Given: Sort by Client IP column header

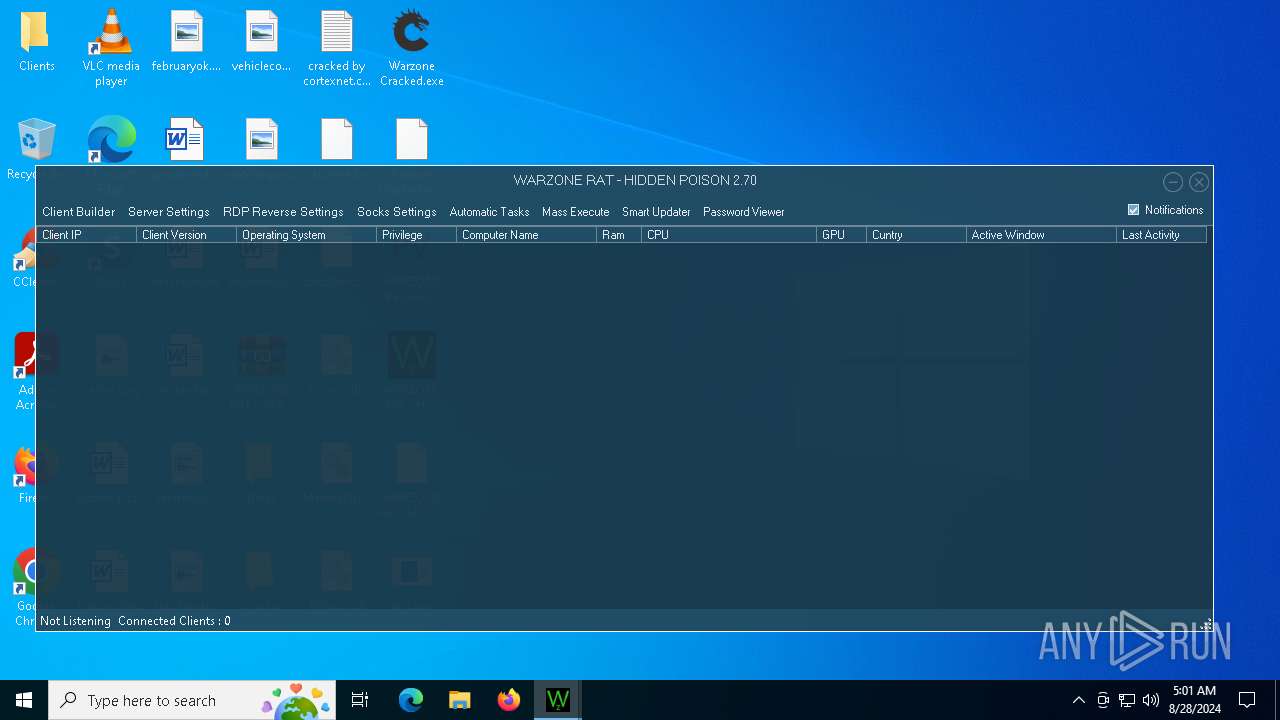Looking at the screenshot, I should 86,235.
